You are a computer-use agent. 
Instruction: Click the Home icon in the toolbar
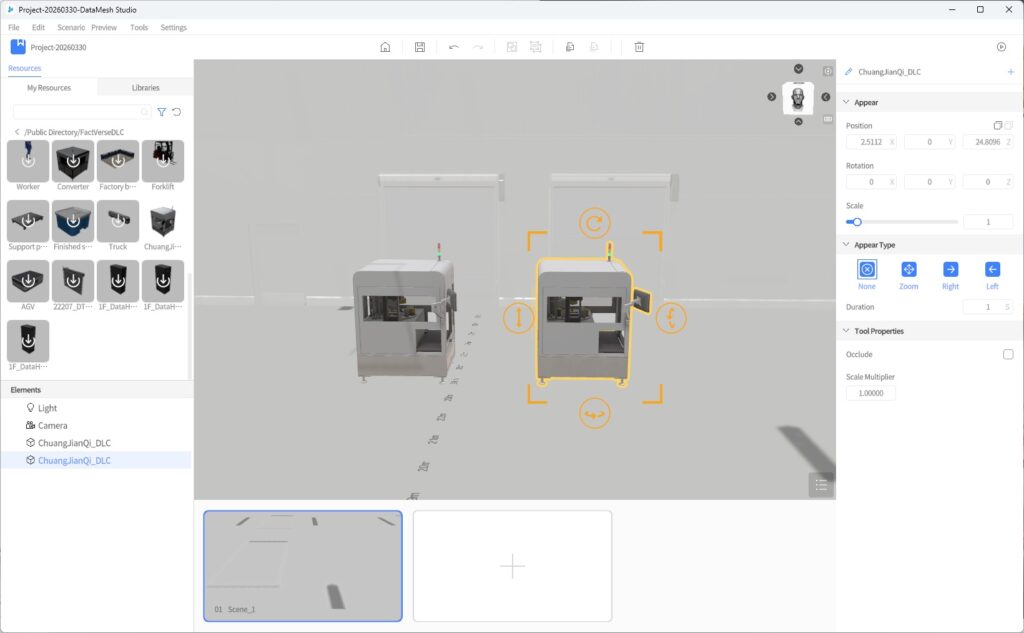tap(385, 46)
